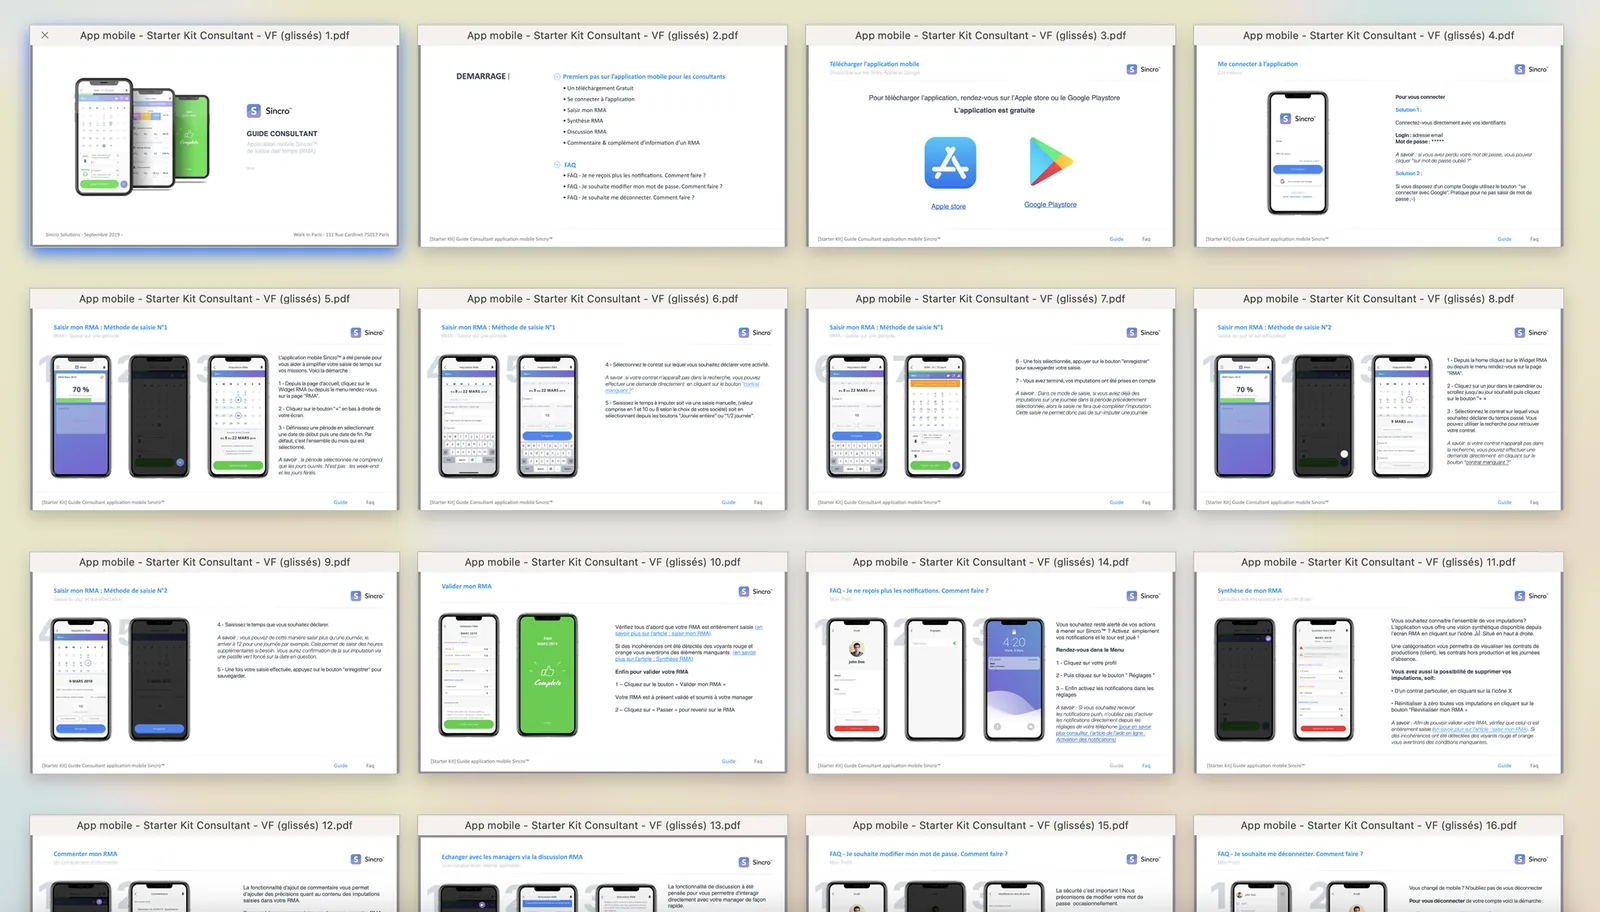Click the 'Faq' footer link in 8.pdf
The image size is (1600, 912).
[1534, 502]
